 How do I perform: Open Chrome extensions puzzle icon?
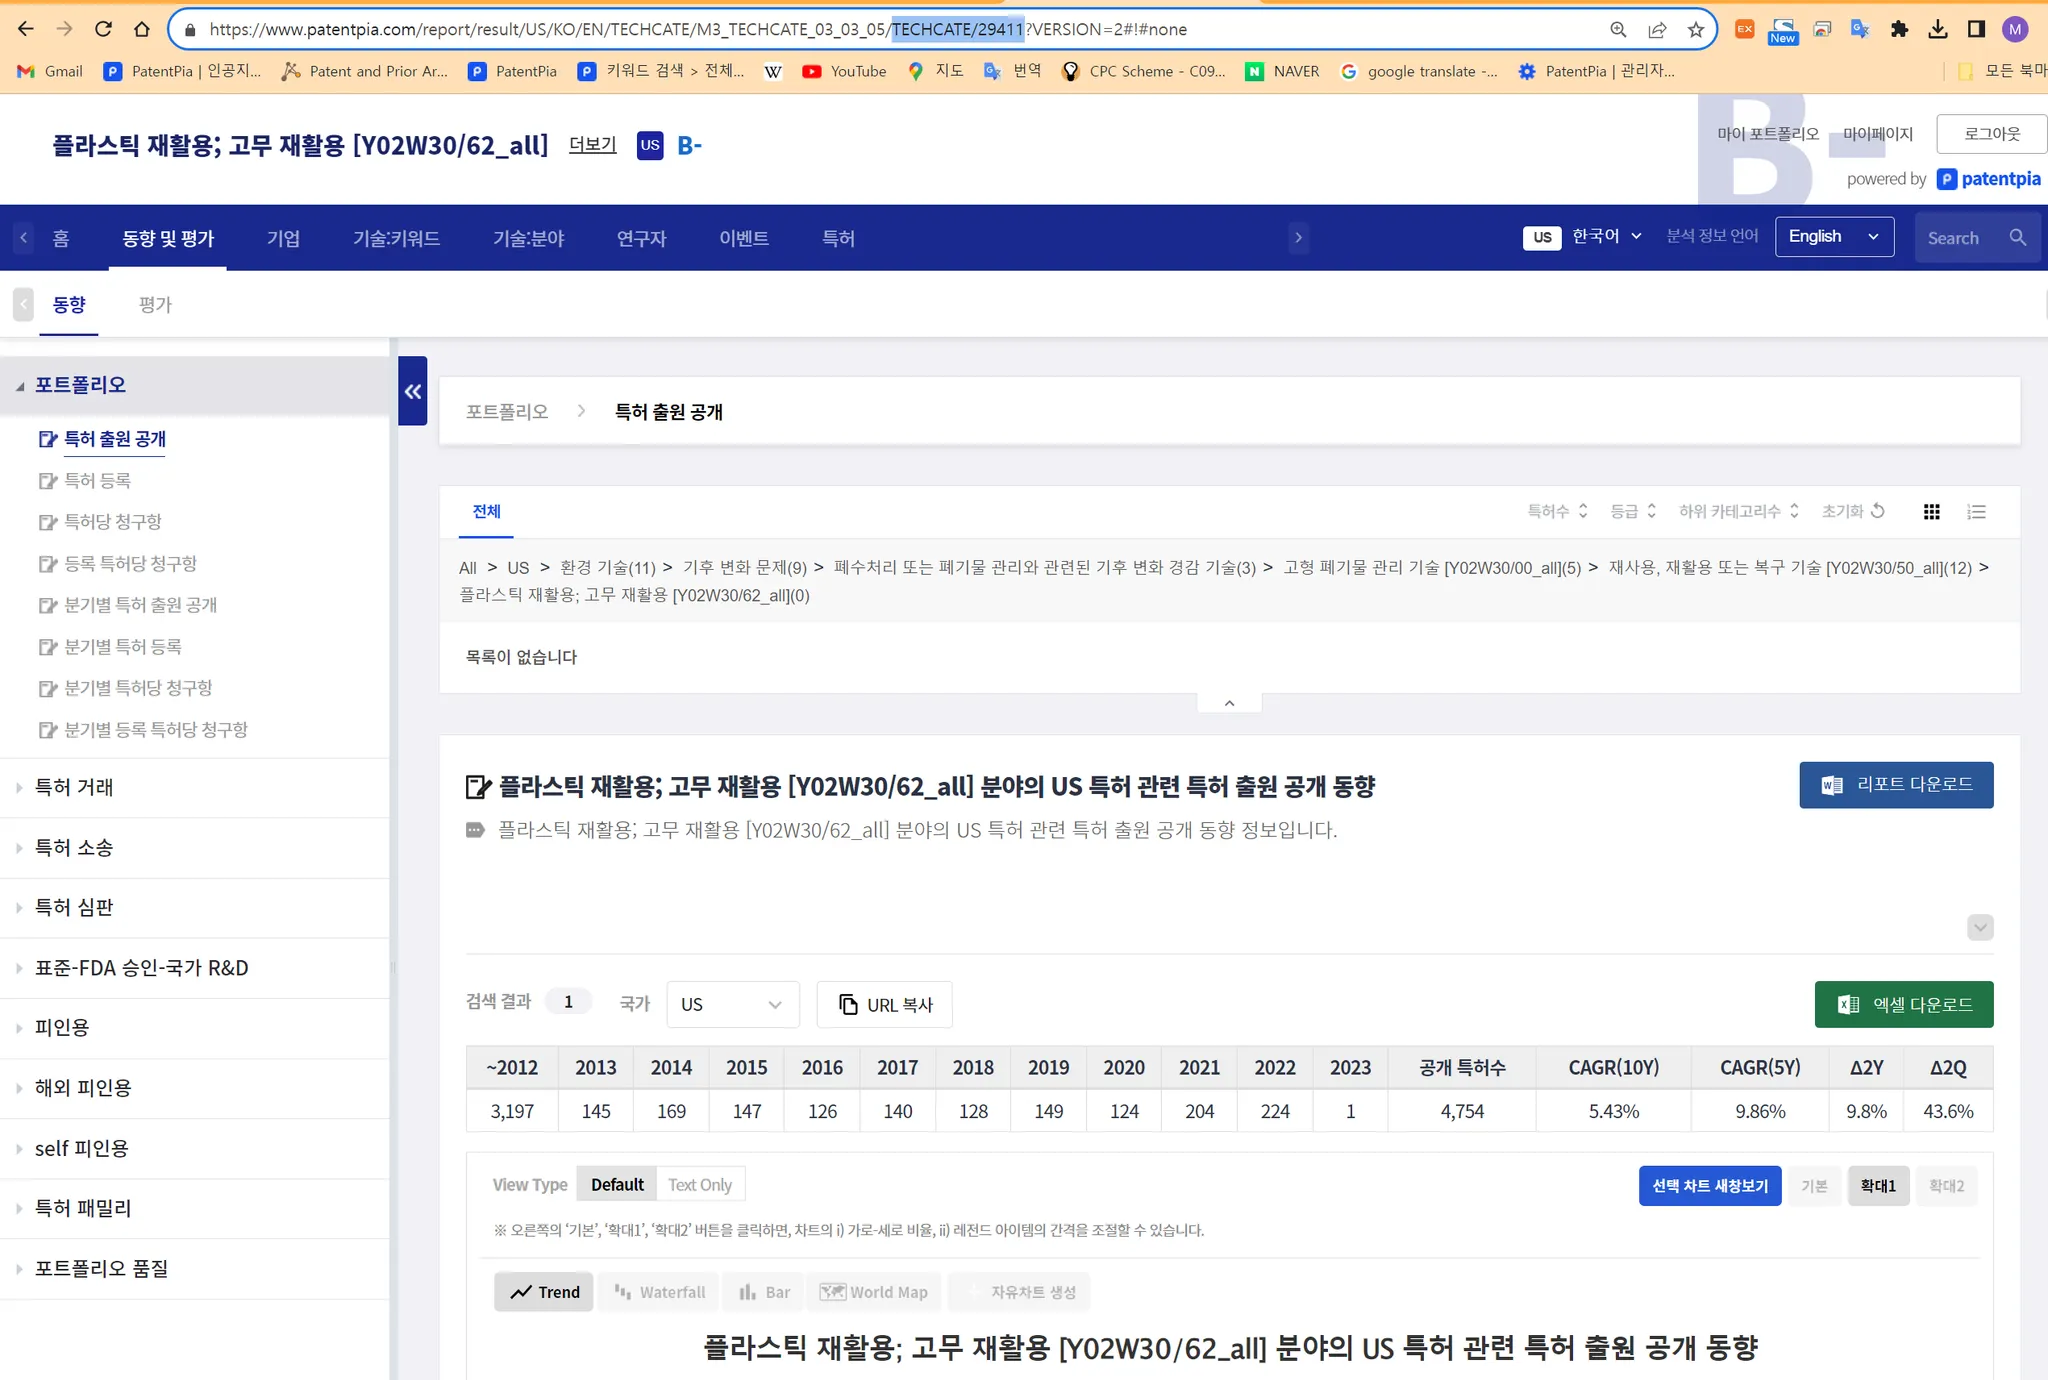1899,30
